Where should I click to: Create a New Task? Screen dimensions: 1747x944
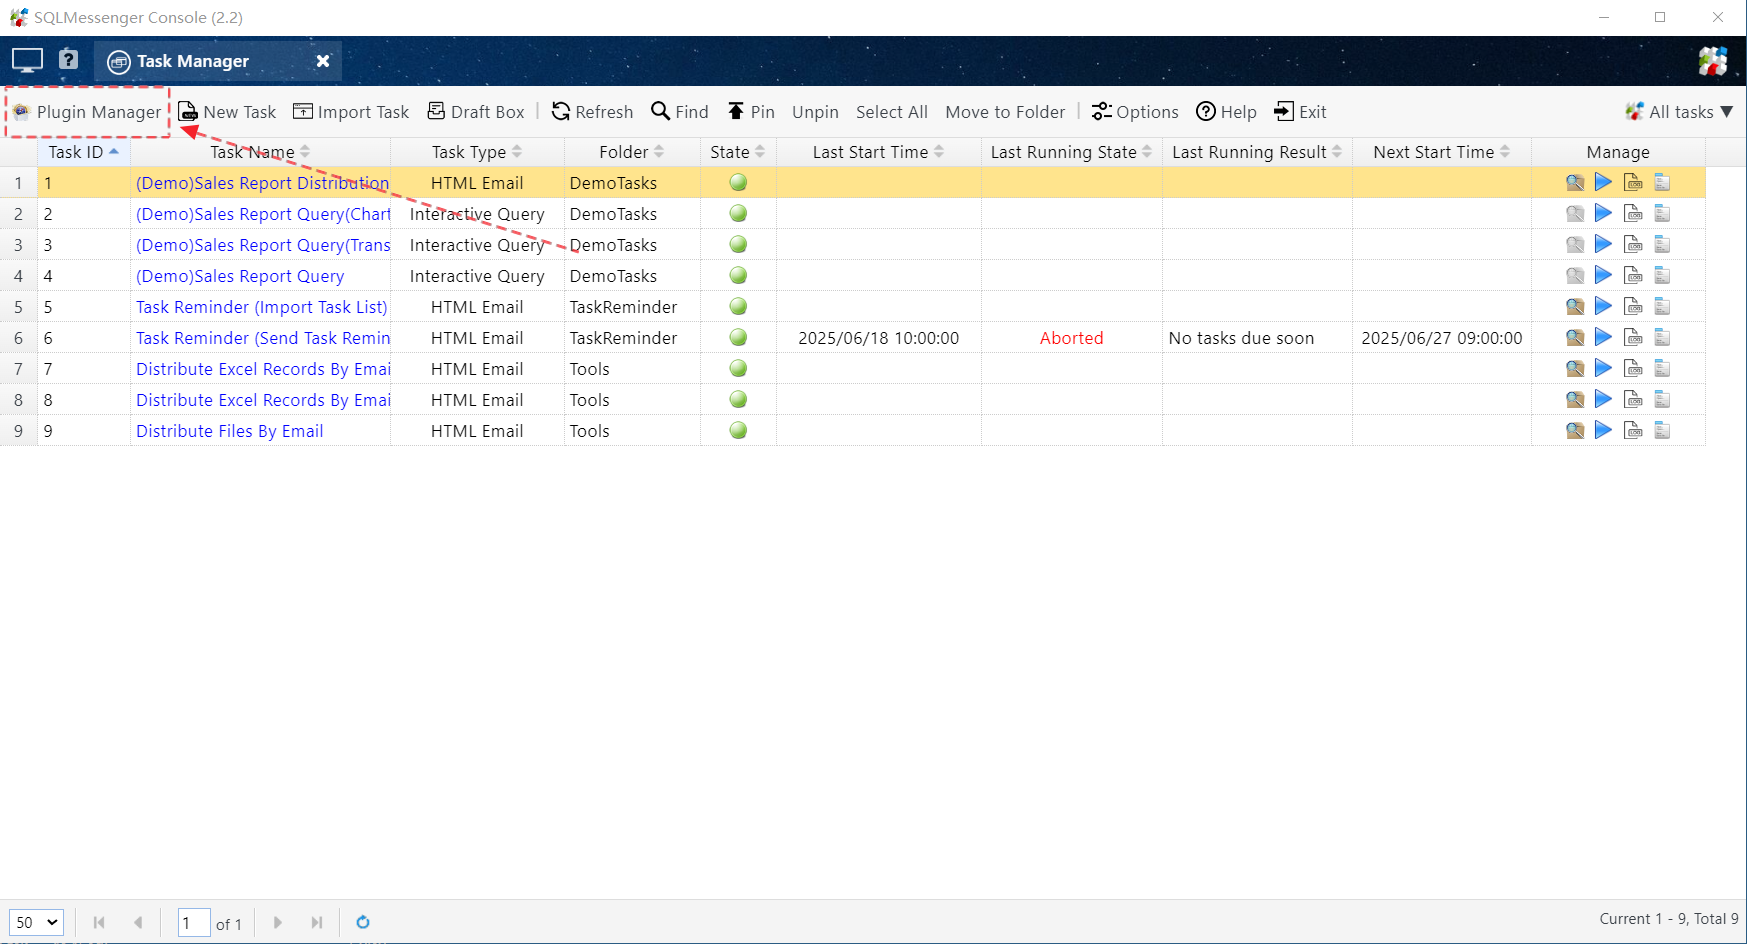pos(227,112)
